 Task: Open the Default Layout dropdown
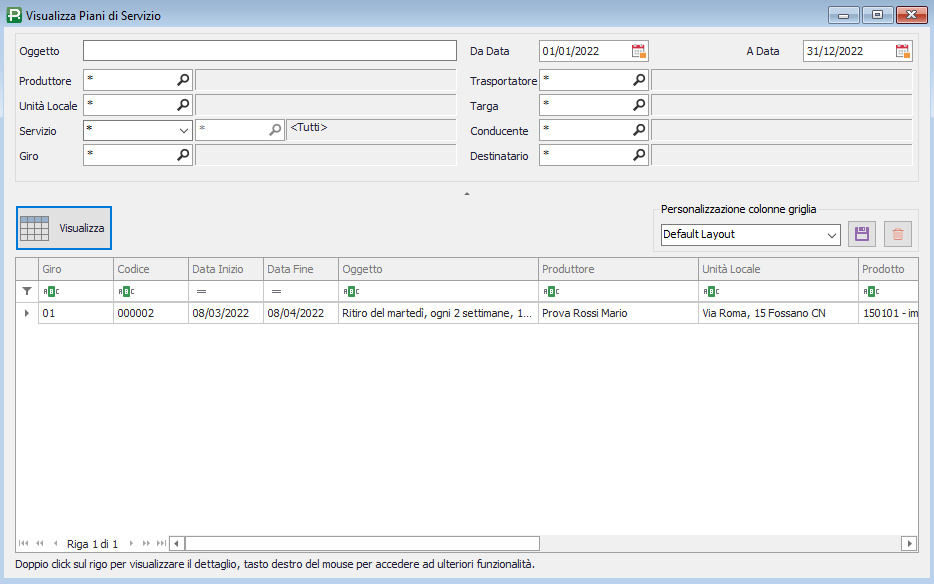832,234
